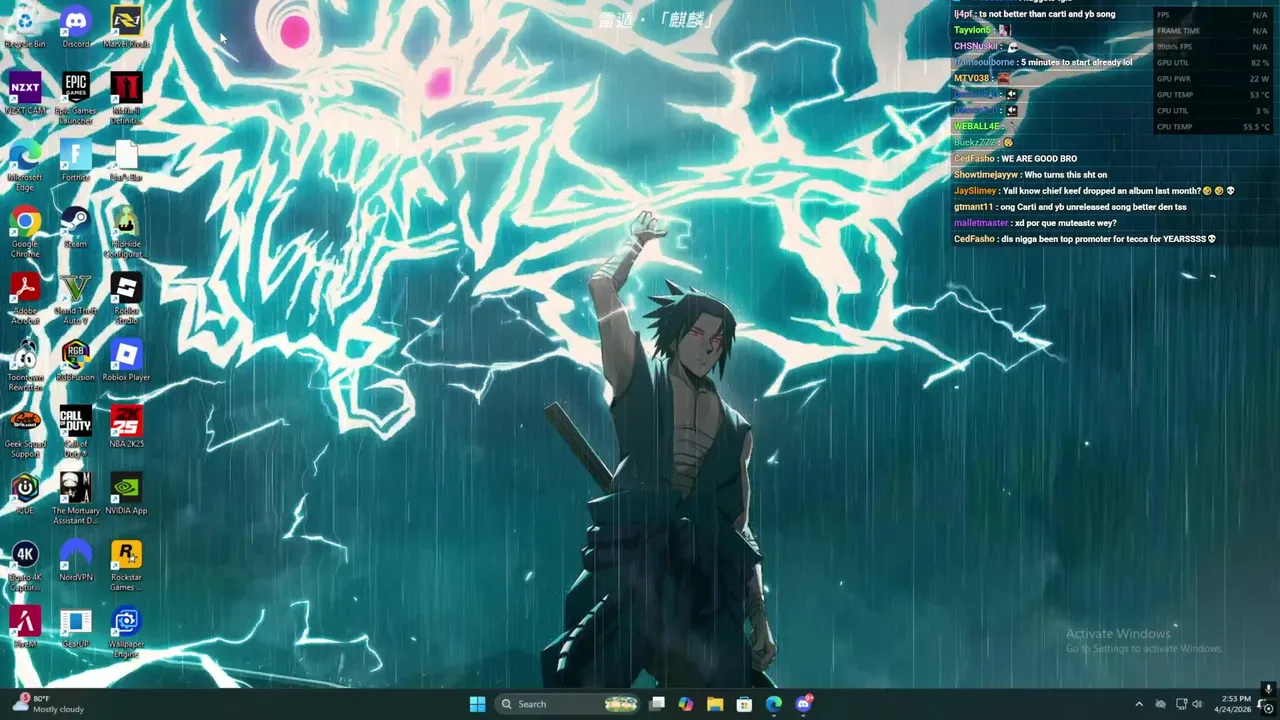Open the volume control in system tray
Screen dimensions: 1280x720
[x=1197, y=704]
